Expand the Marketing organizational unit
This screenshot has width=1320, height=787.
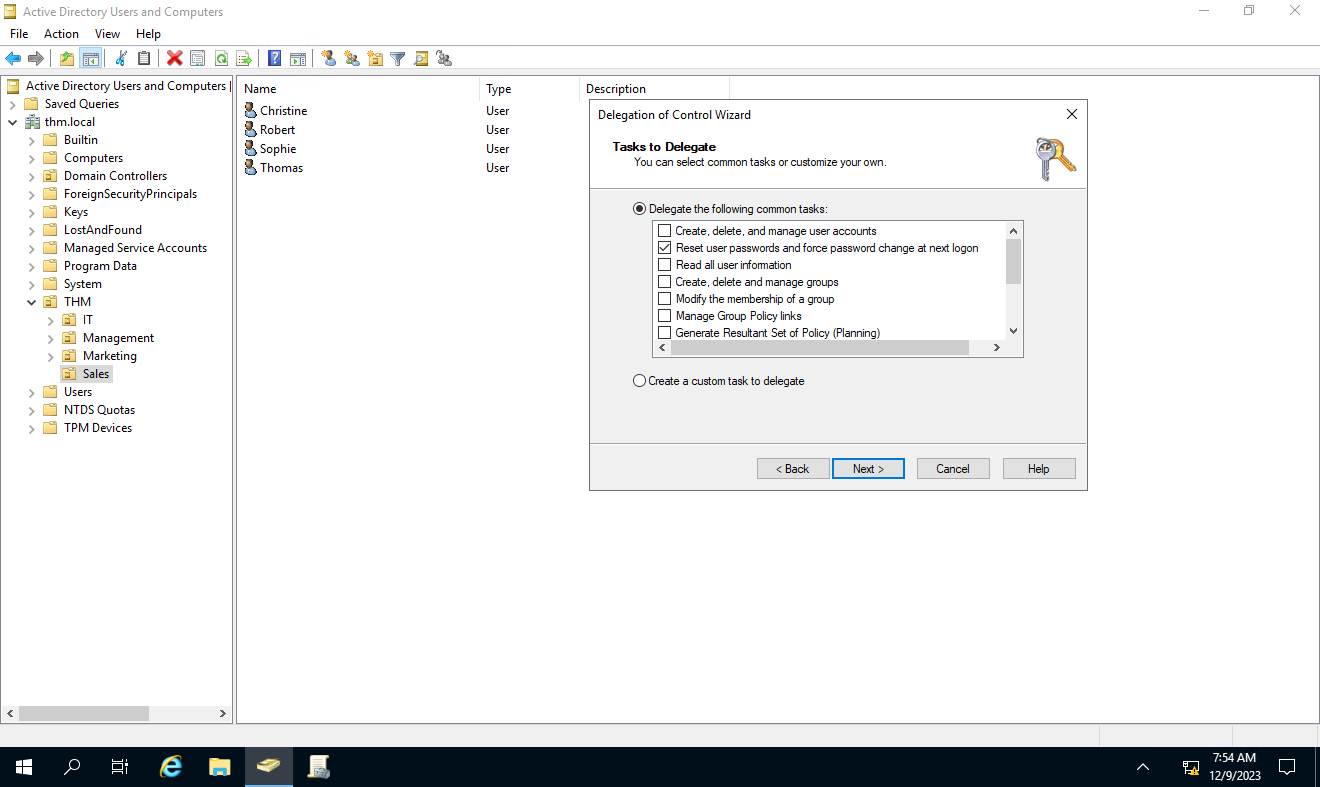click(51, 356)
